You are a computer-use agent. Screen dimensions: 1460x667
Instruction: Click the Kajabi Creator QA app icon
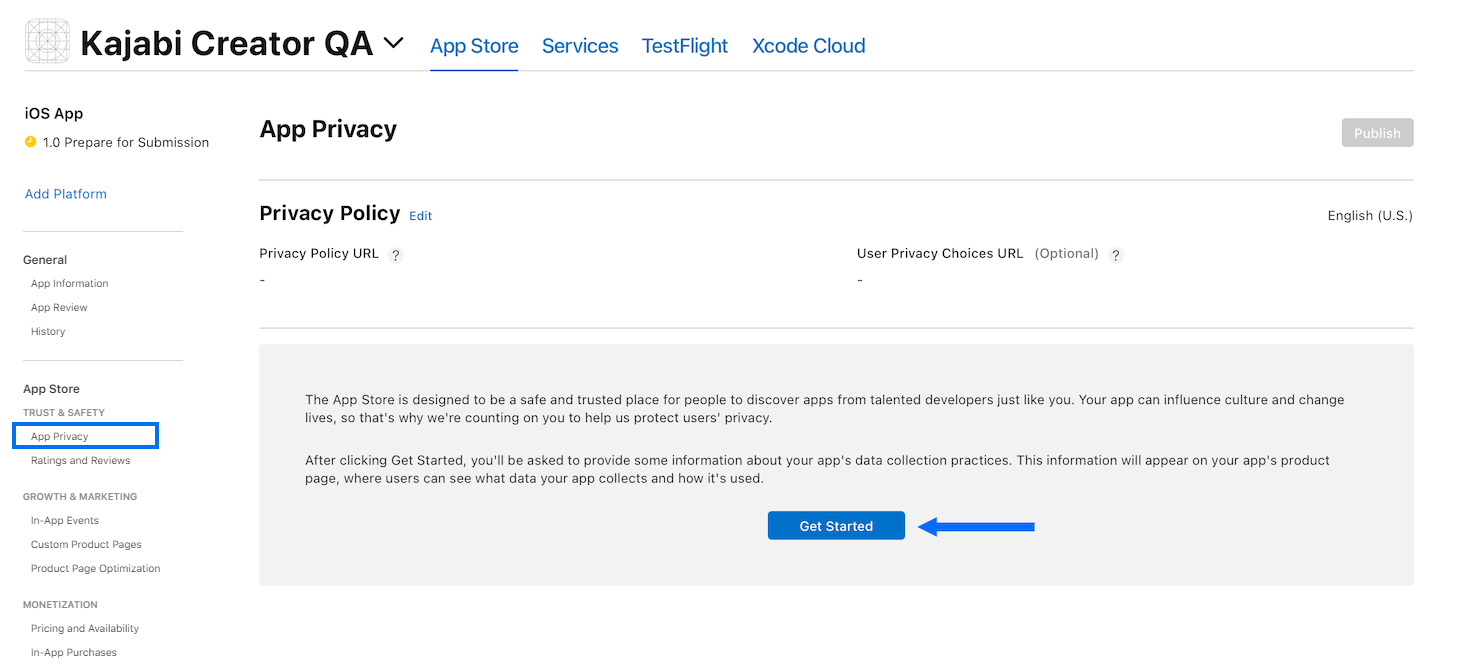[x=47, y=42]
